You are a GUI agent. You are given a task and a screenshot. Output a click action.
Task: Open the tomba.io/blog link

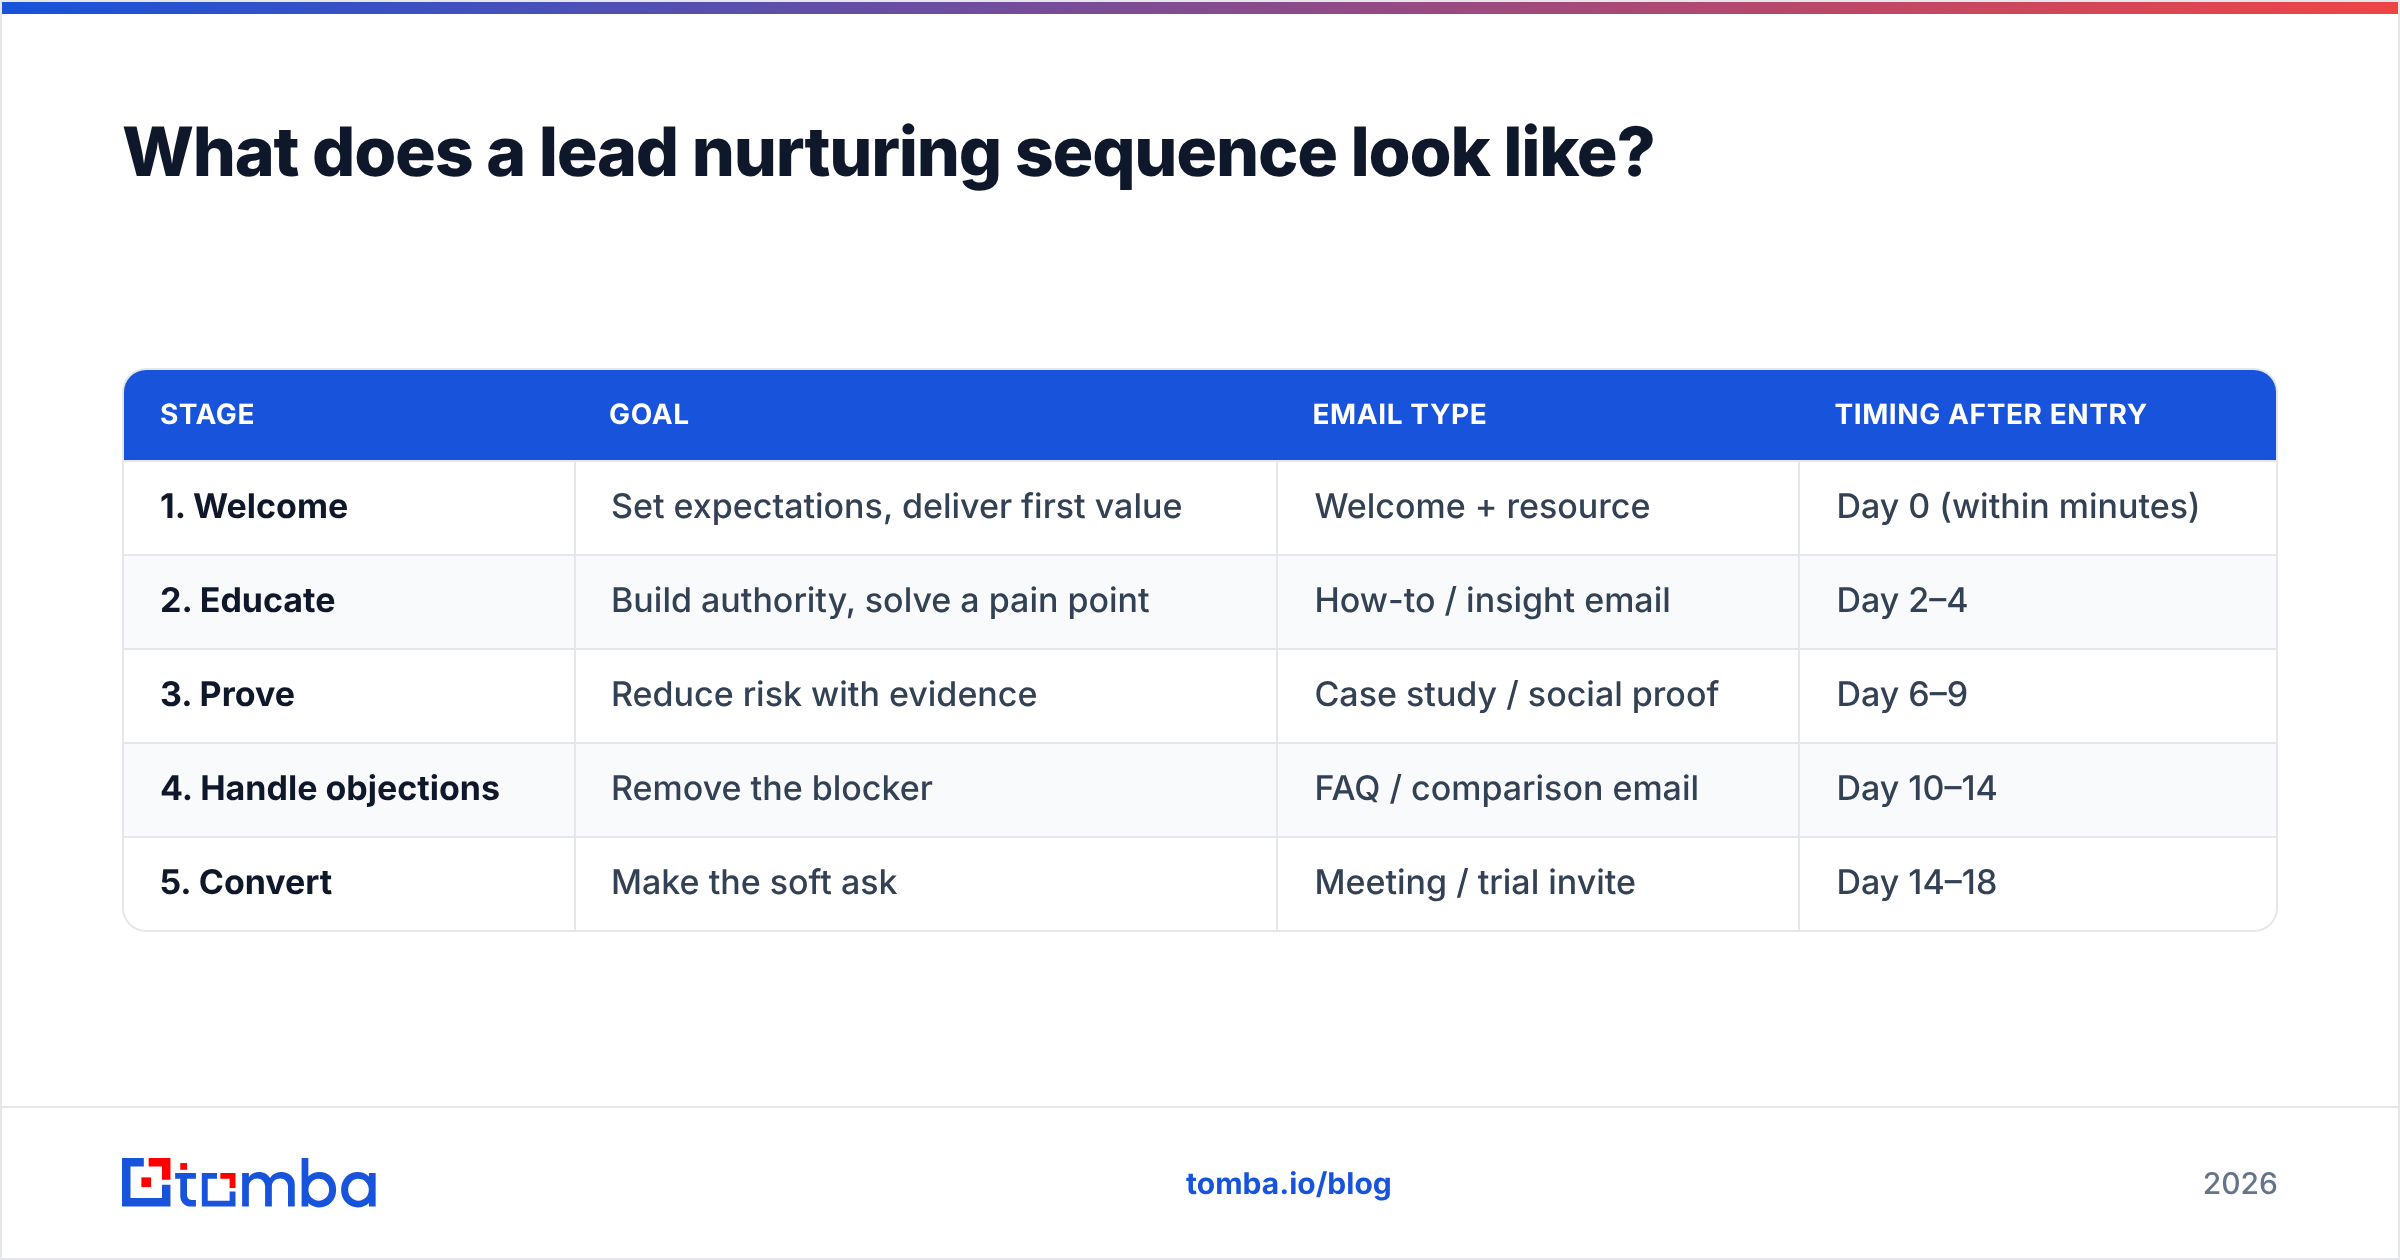tap(1288, 1184)
